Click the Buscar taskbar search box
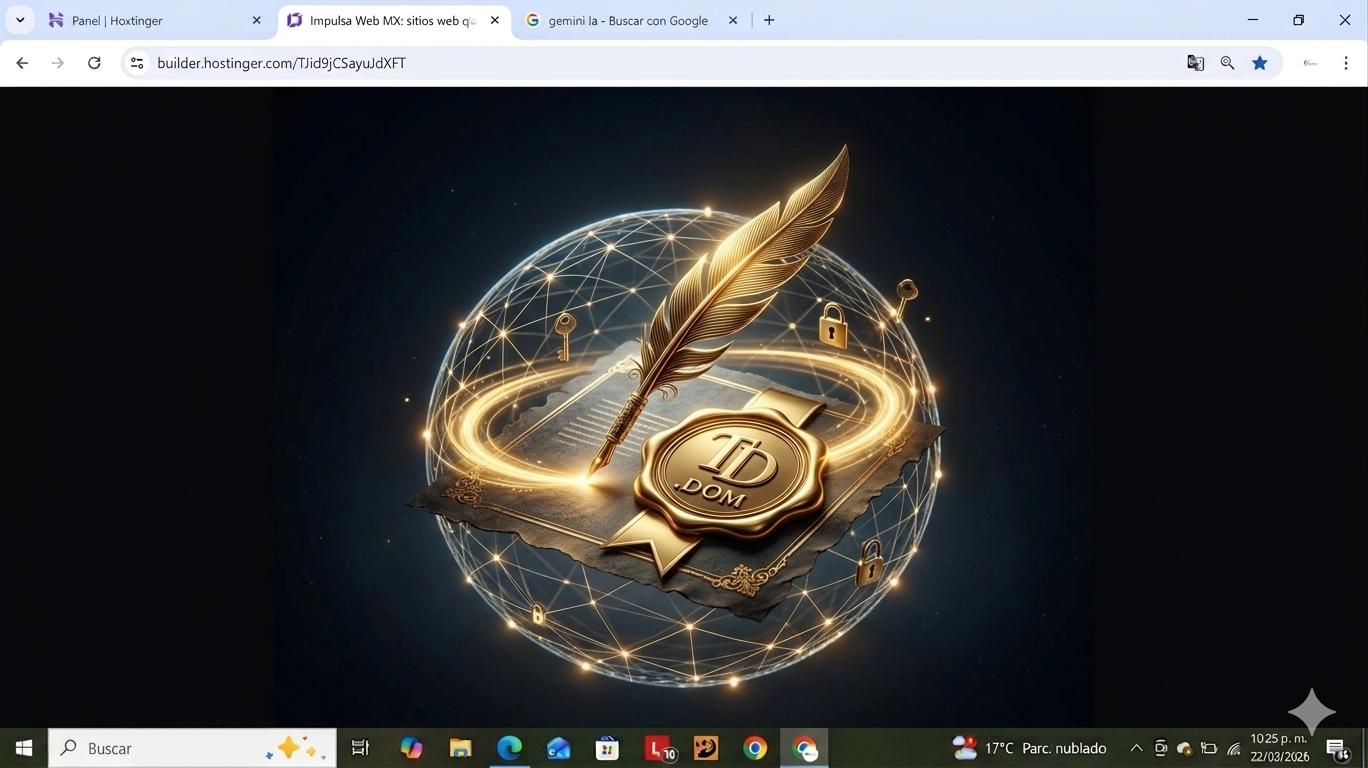The width and height of the screenshot is (1368, 768). point(192,748)
